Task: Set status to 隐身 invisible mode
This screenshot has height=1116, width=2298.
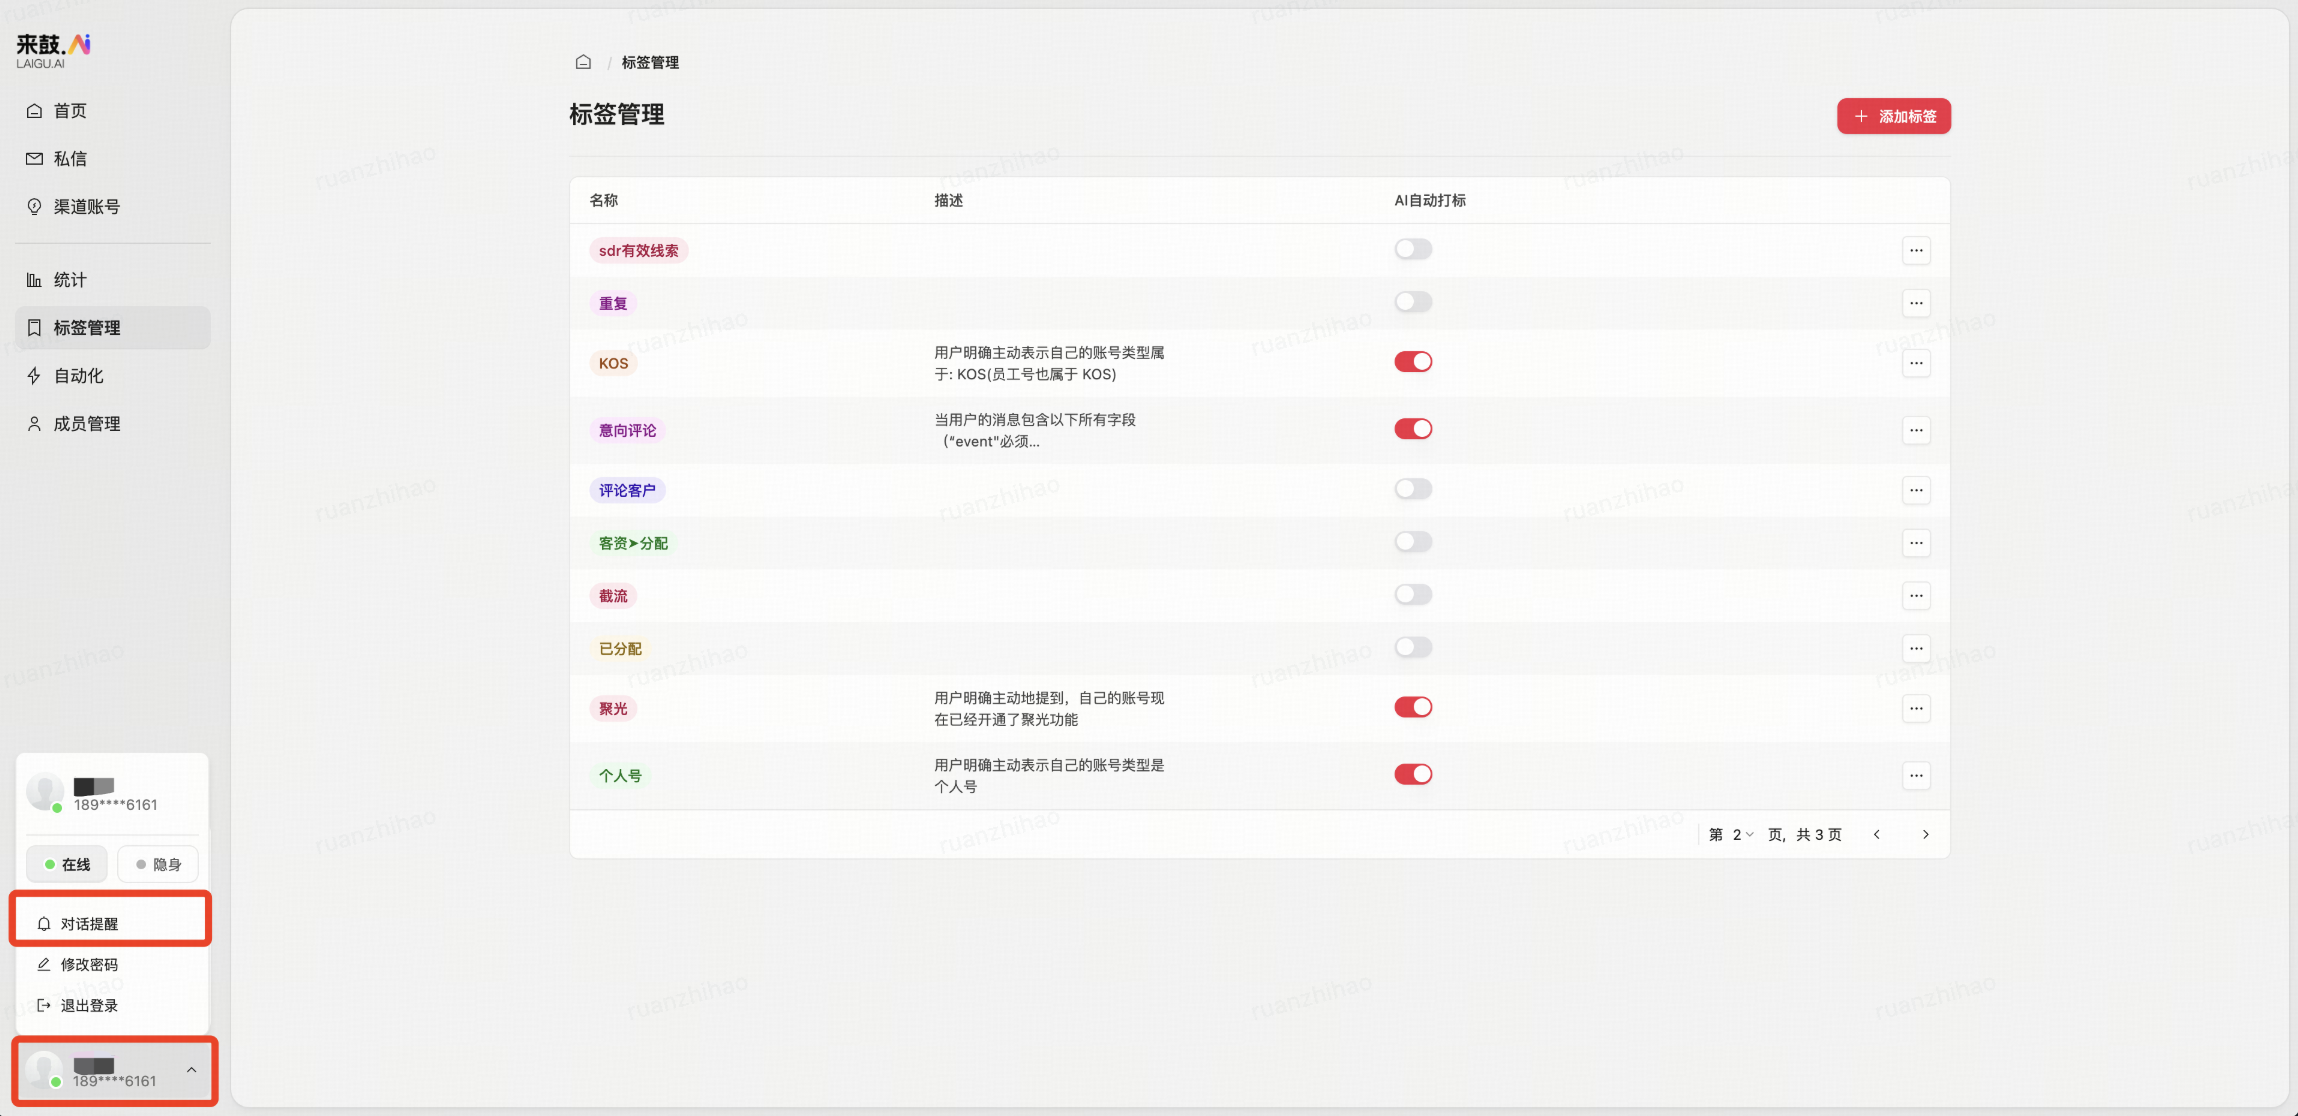Action: 157,863
